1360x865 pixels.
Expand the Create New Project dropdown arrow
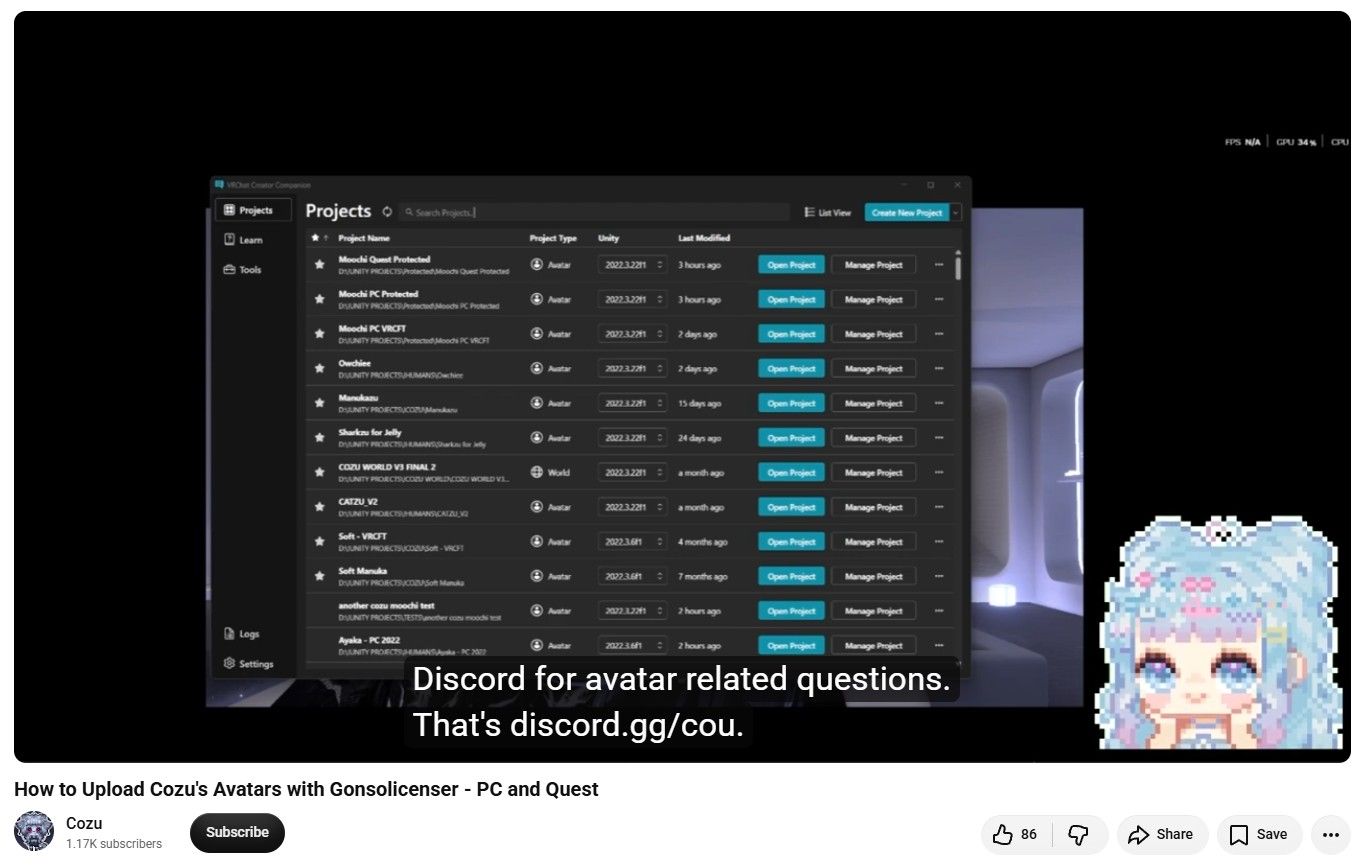point(956,213)
